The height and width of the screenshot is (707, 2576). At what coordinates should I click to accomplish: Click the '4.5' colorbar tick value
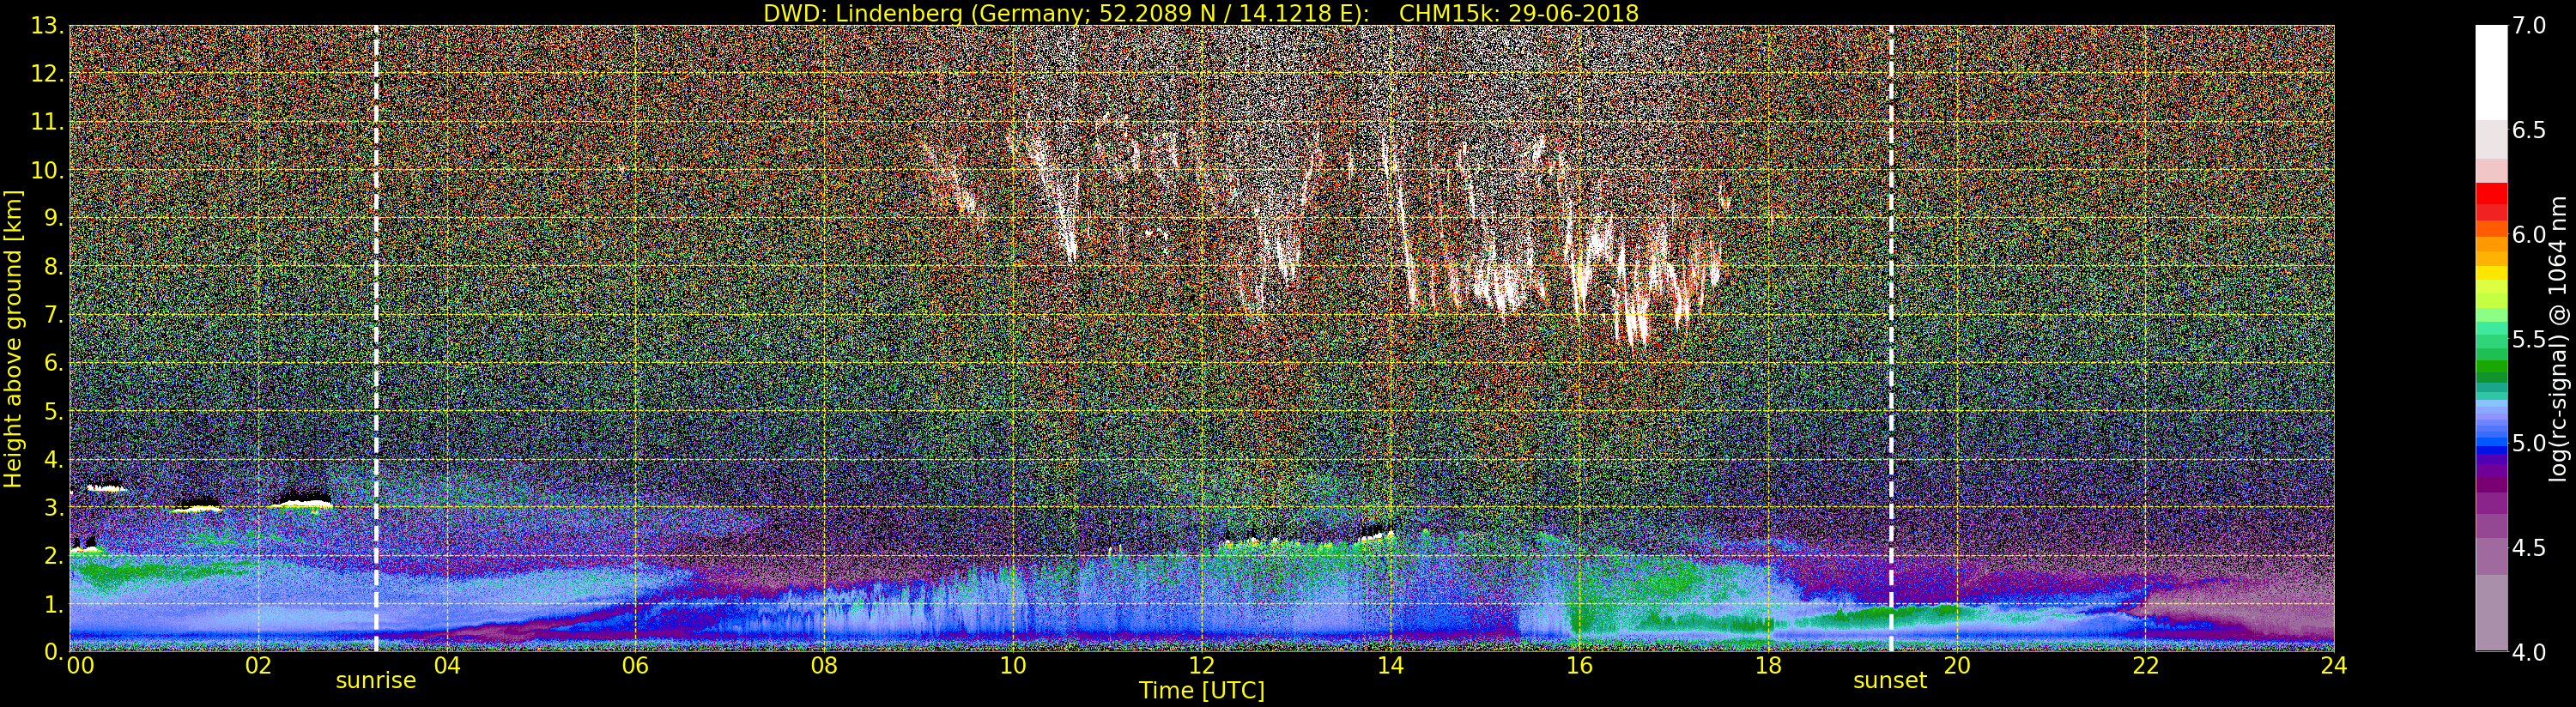[2530, 548]
